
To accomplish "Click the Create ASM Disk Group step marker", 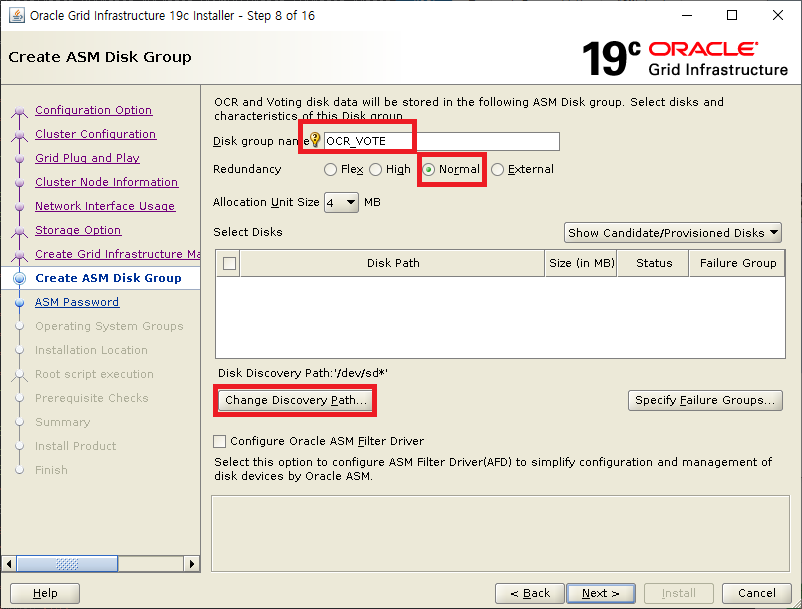I will (19, 278).
